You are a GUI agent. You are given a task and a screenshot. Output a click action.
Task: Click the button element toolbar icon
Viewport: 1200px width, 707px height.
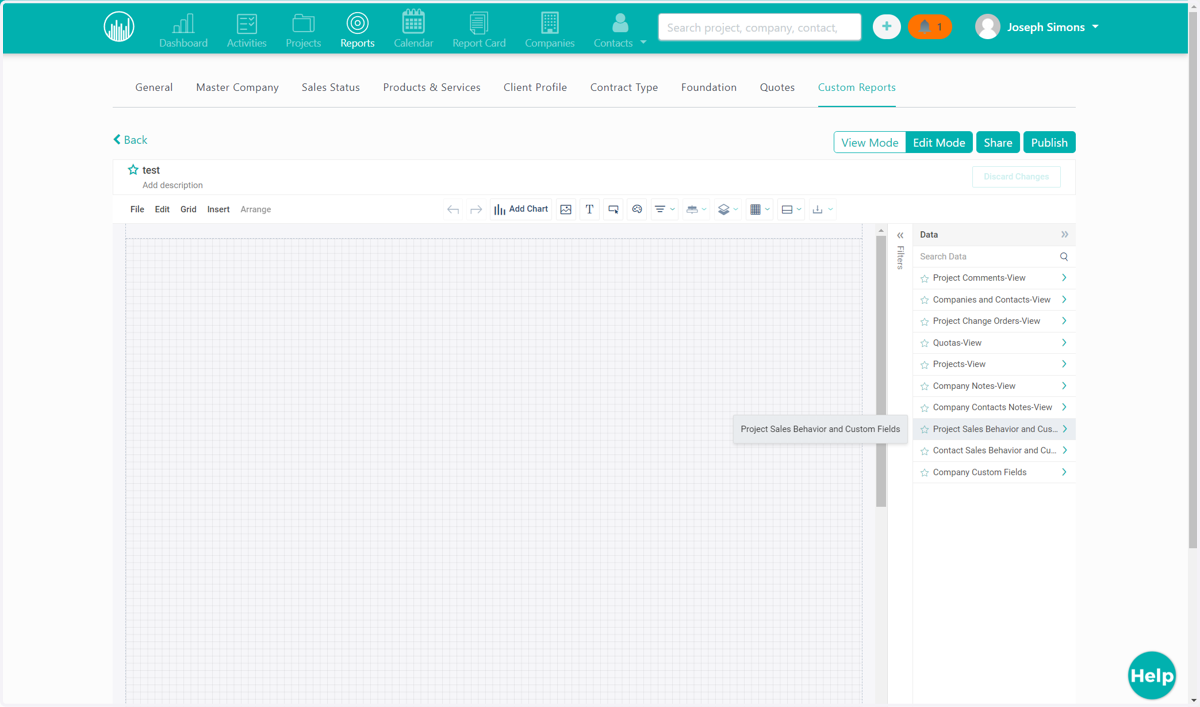coord(613,209)
